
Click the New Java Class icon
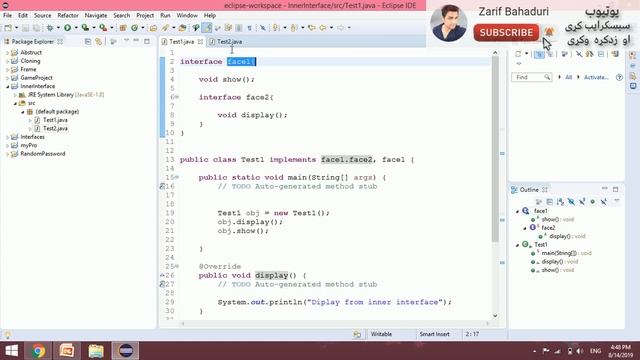pyautogui.click(x=134, y=28)
